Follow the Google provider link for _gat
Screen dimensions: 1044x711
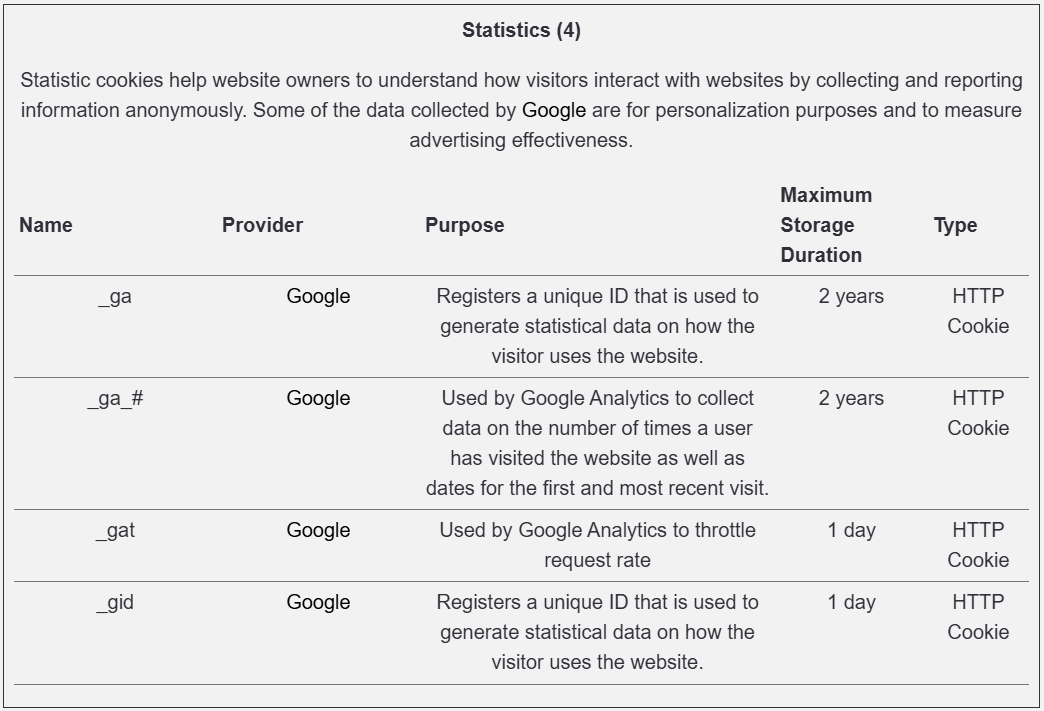(x=318, y=530)
